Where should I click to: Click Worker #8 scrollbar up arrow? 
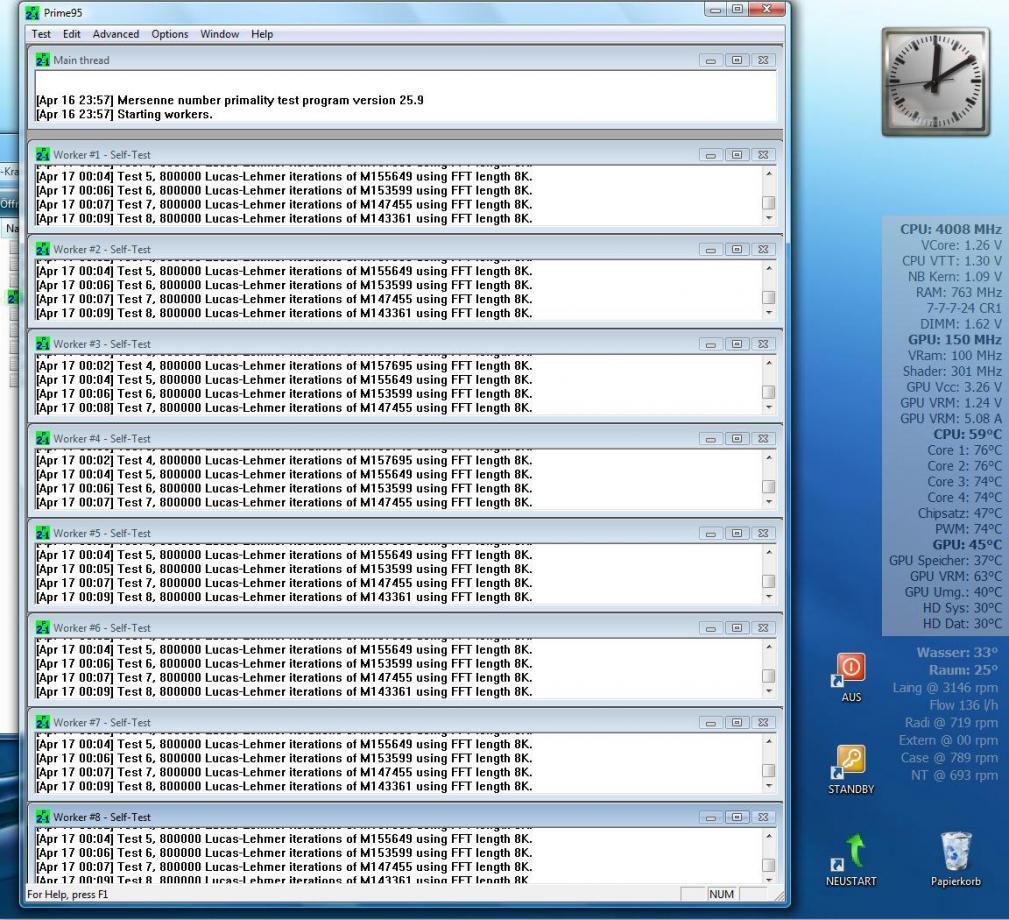768,836
